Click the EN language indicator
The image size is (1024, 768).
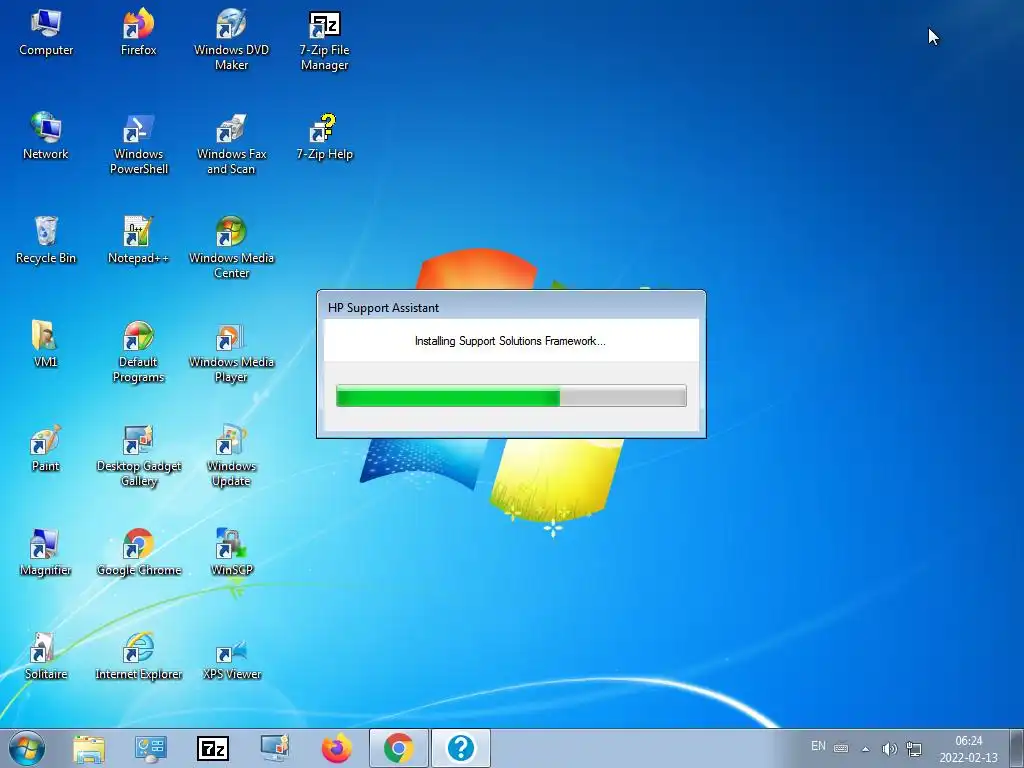818,746
